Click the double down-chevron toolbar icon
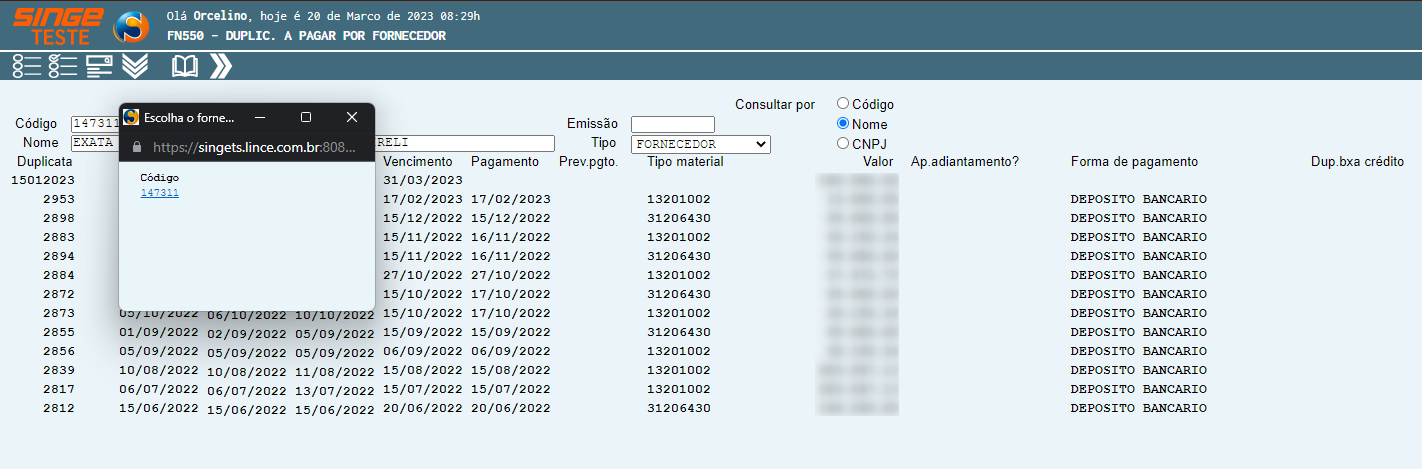1422x469 pixels. click(135, 66)
